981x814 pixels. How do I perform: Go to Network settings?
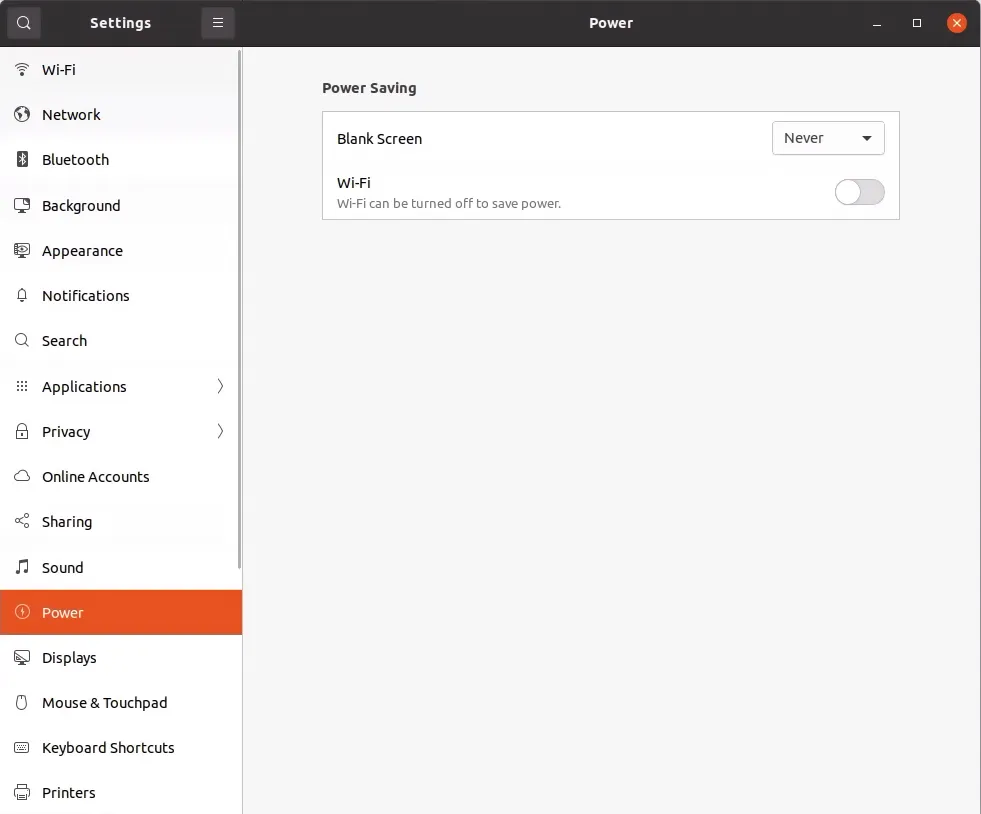[x=119, y=114]
